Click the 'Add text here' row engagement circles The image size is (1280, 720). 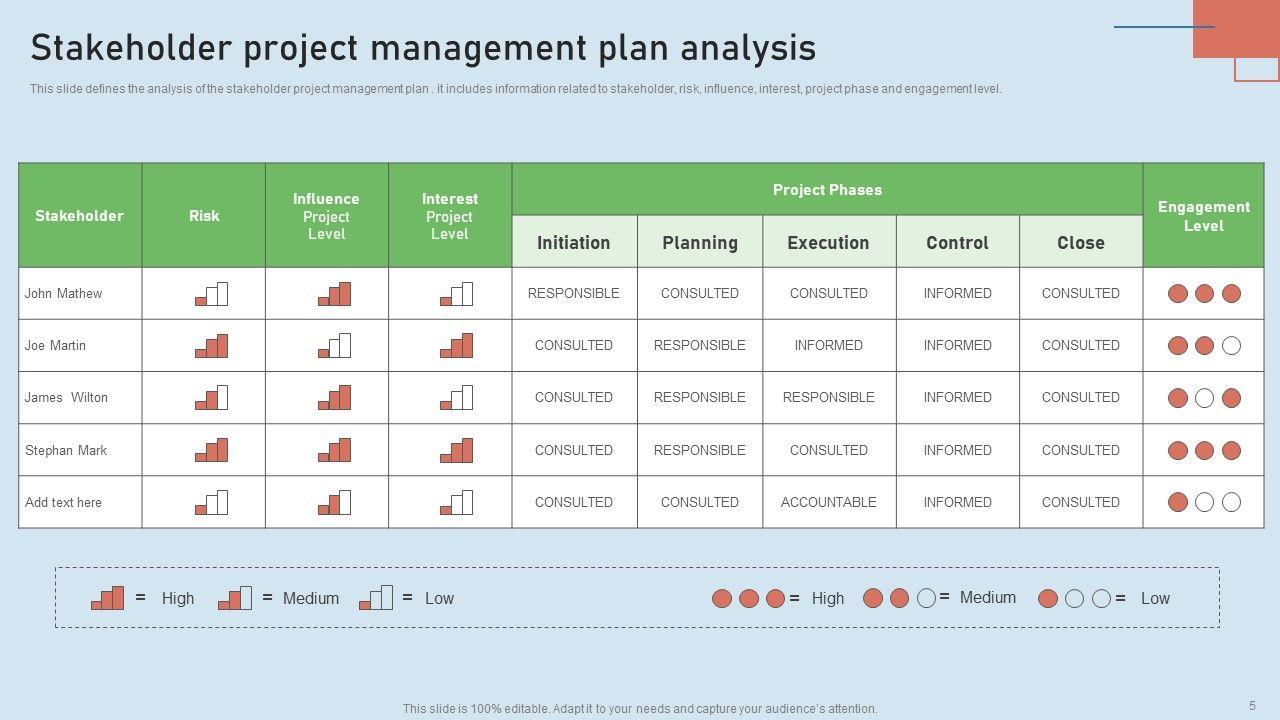click(x=1204, y=502)
